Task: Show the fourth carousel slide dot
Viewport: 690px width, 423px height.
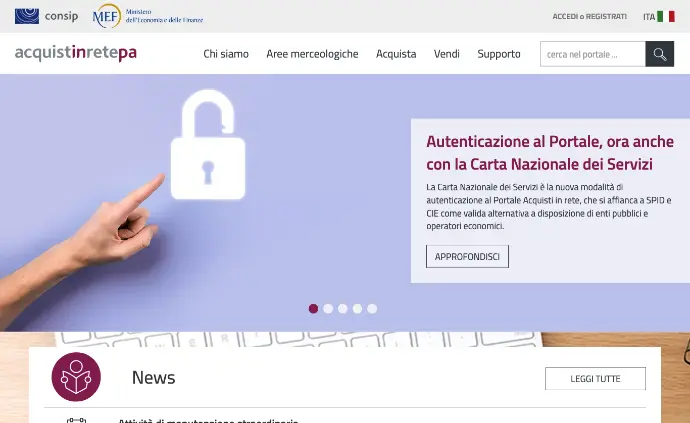Action: (x=357, y=309)
